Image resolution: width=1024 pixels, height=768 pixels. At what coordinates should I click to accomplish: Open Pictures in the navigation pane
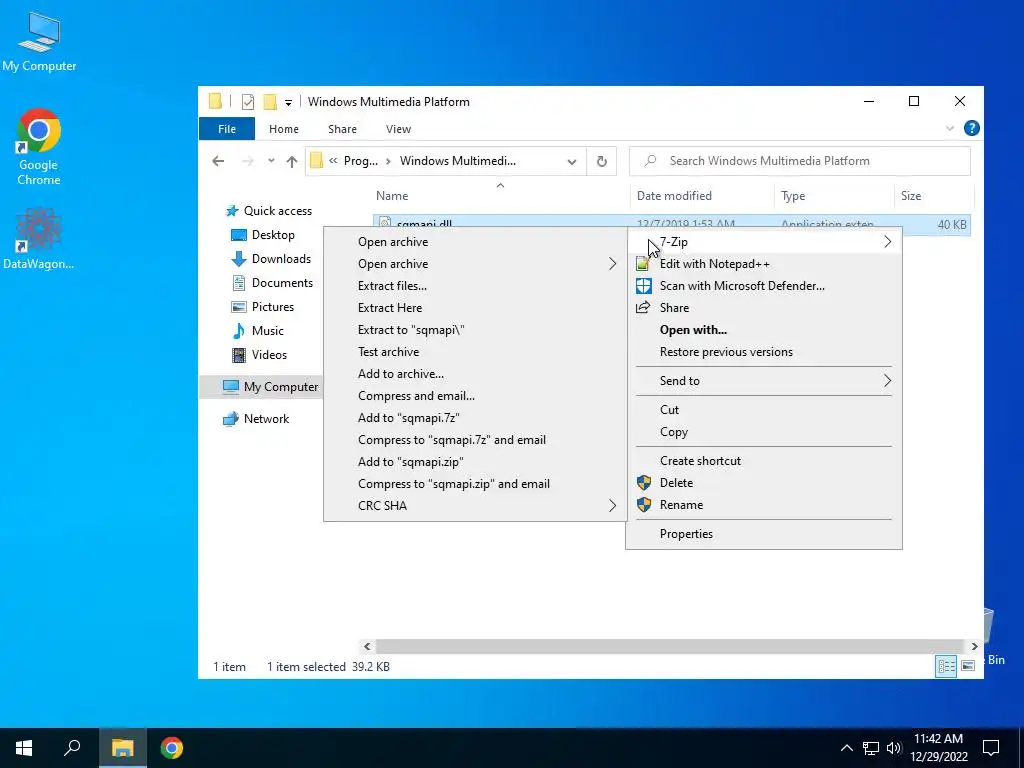click(x=263, y=306)
